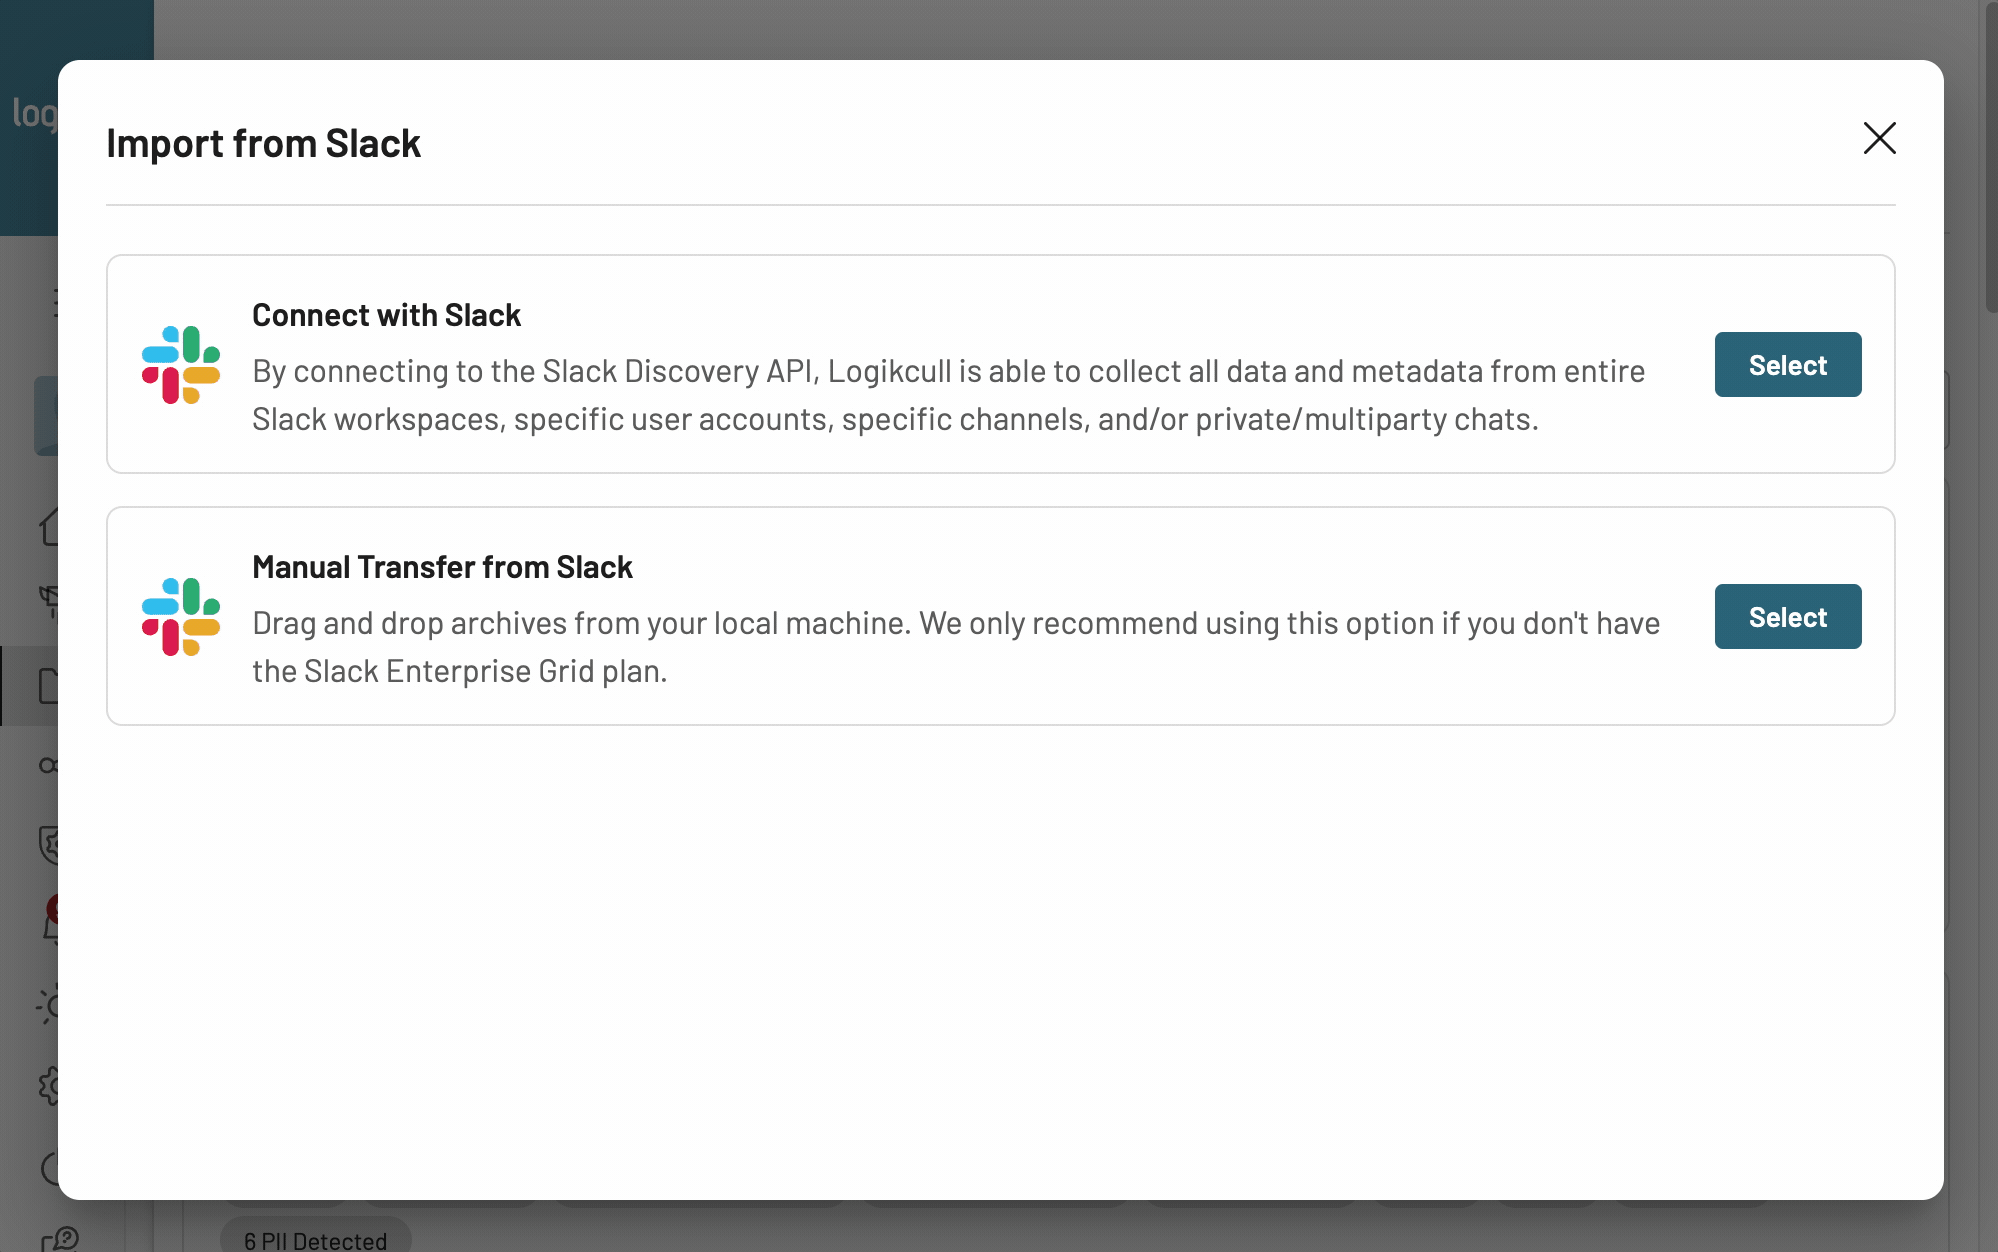Image resolution: width=1998 pixels, height=1252 pixels.
Task: Click the Slack logo beside Manual Transfer
Action: pyautogui.click(x=181, y=616)
